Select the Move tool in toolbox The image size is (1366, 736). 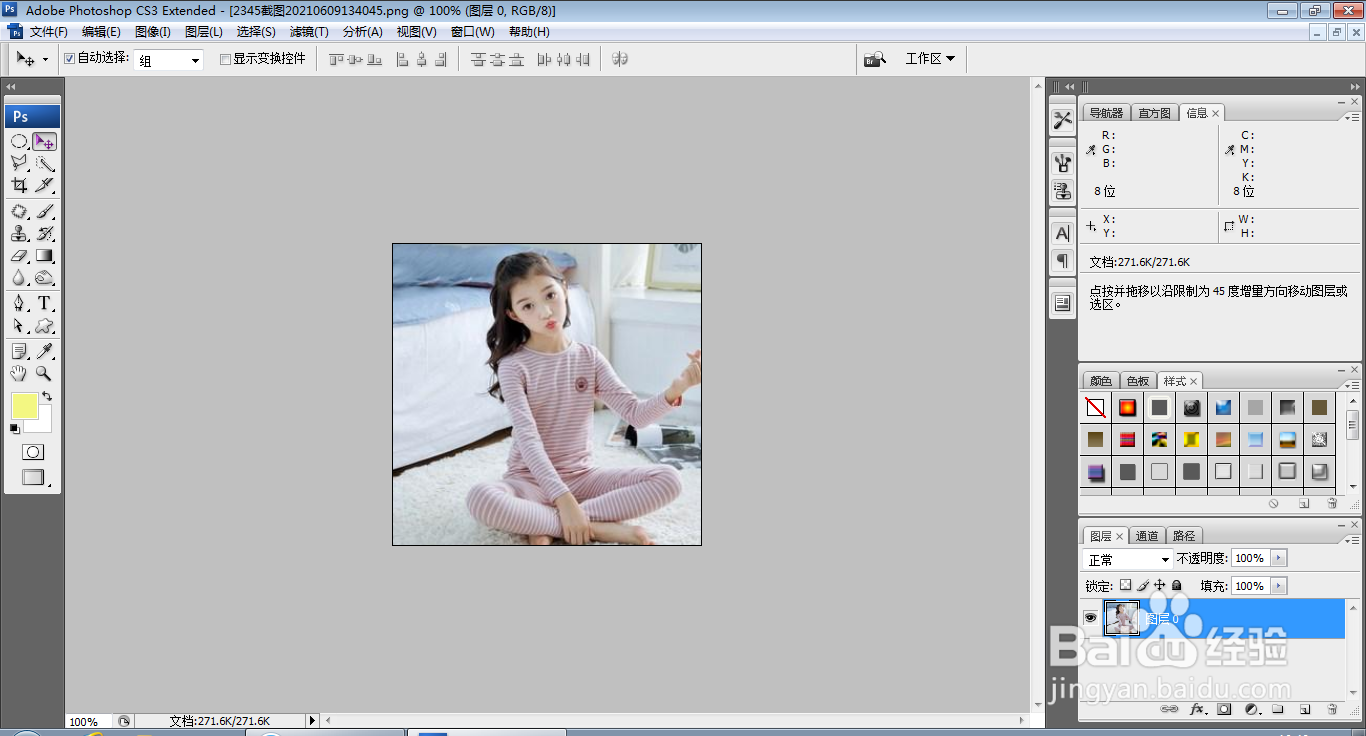coord(45,142)
